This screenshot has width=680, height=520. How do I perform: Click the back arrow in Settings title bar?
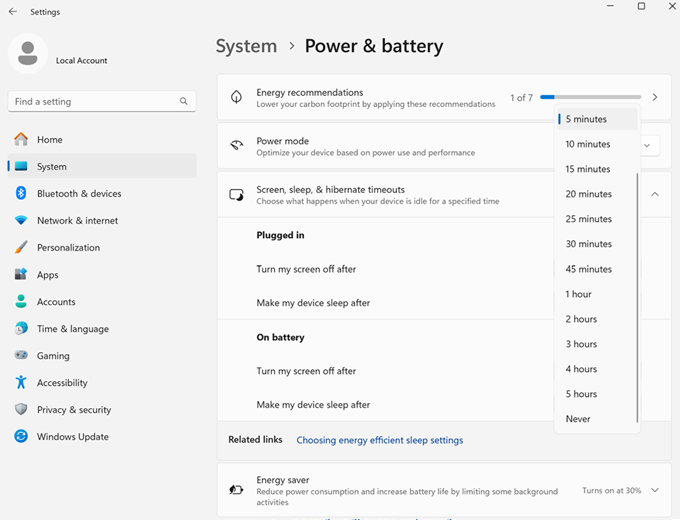(13, 12)
